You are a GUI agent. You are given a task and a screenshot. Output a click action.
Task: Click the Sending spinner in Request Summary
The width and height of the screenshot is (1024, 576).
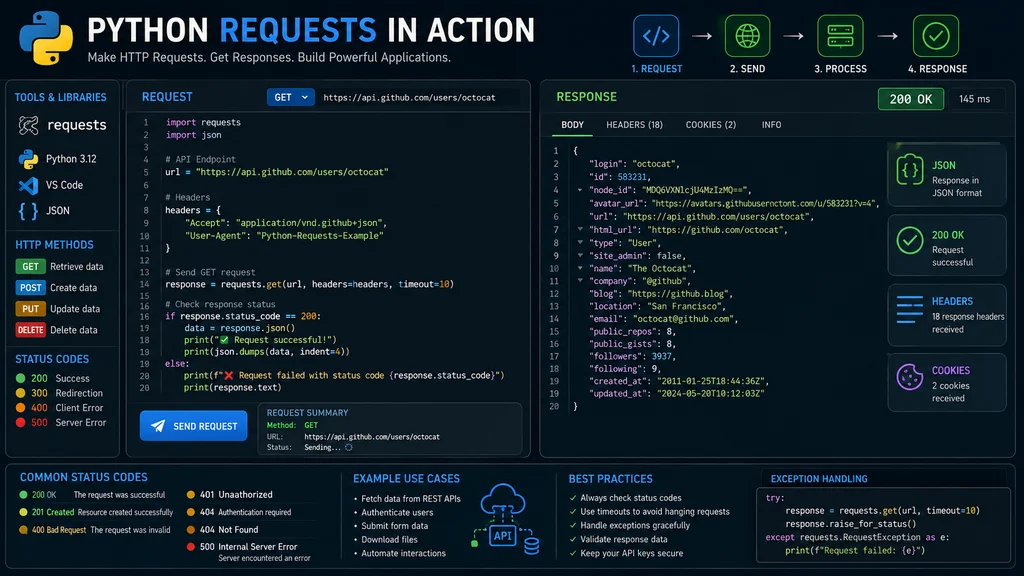(x=349, y=447)
